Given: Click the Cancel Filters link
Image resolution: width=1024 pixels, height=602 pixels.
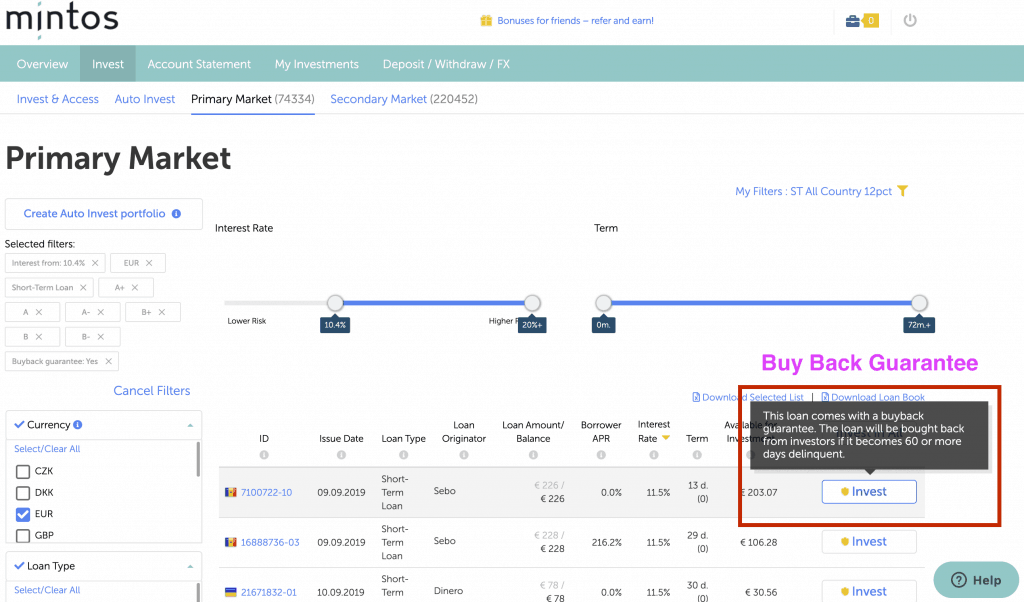Looking at the screenshot, I should point(151,390).
